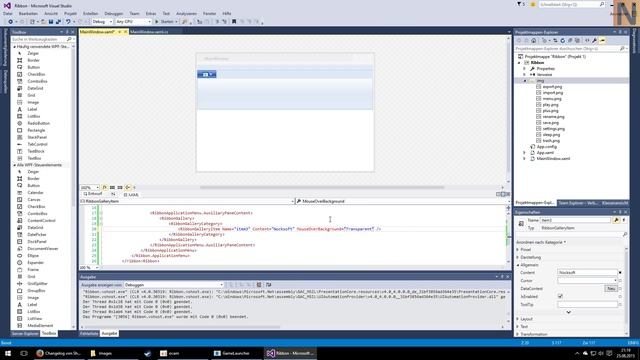This screenshot has width=640, height=360.
Task: Expand the Pinsel property category
Action: [518, 249]
